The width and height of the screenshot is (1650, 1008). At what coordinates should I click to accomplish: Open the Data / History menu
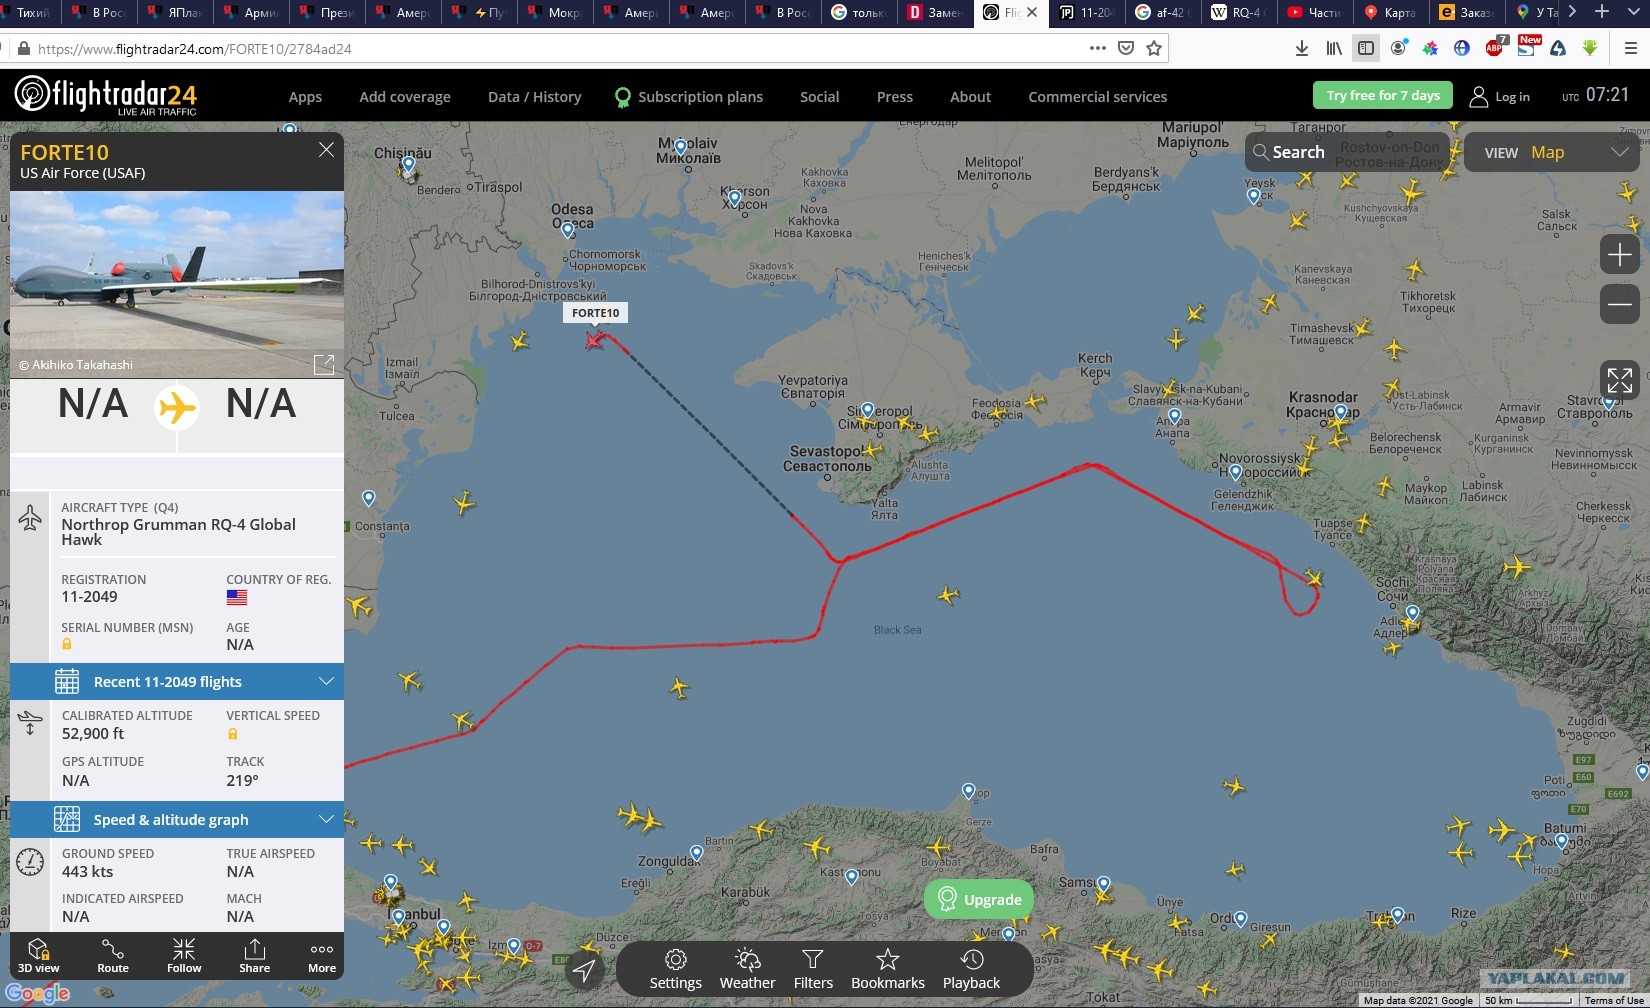click(535, 97)
